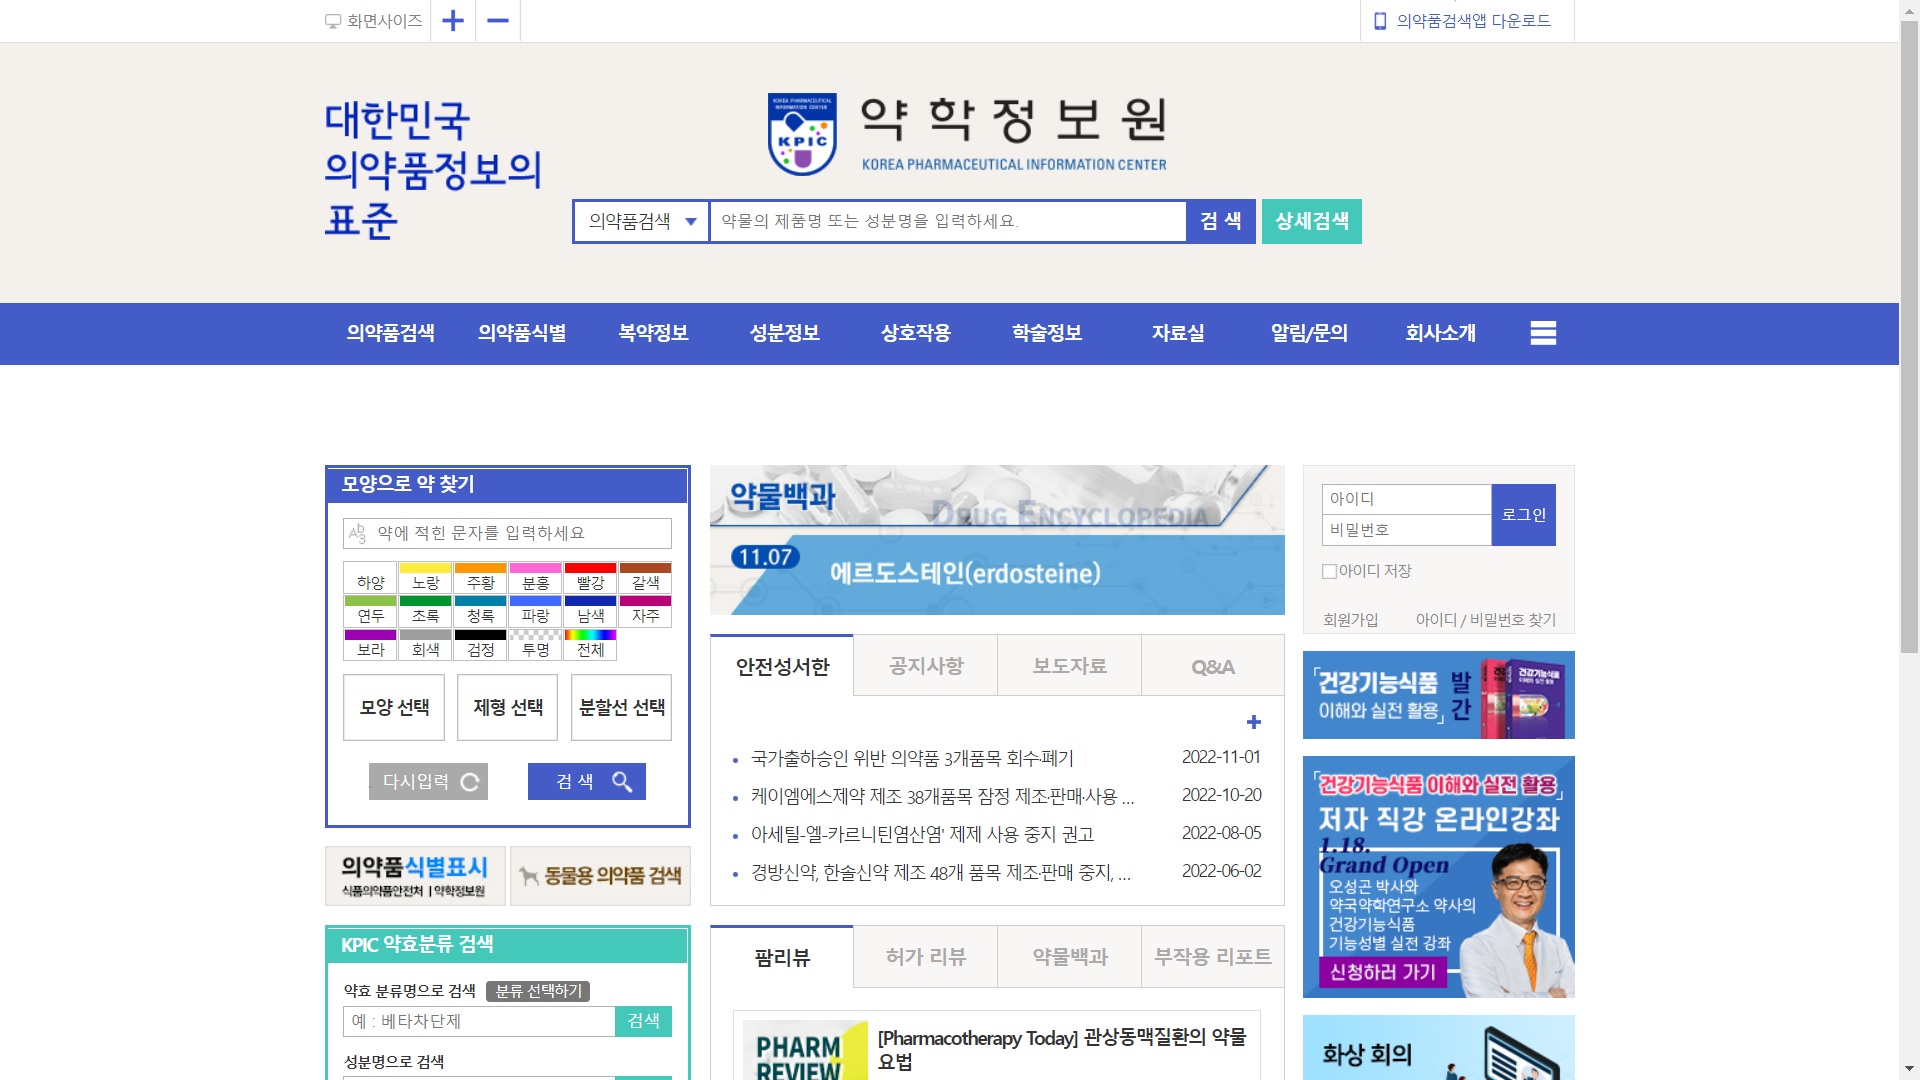Click the plus icon above safety letters list
This screenshot has width=1920, height=1080.
pos(1254,722)
